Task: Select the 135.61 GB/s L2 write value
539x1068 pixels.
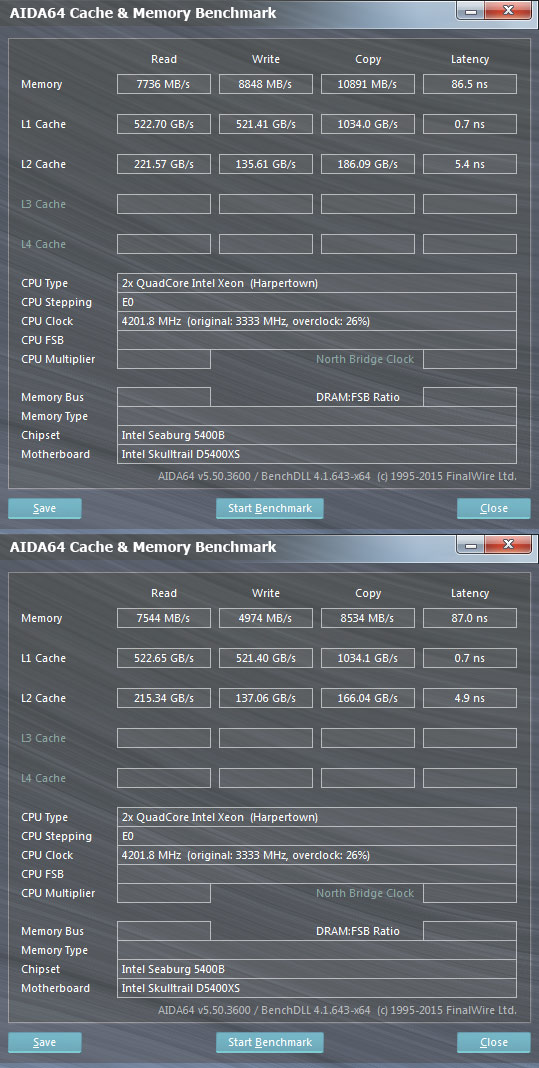Action: coord(266,164)
